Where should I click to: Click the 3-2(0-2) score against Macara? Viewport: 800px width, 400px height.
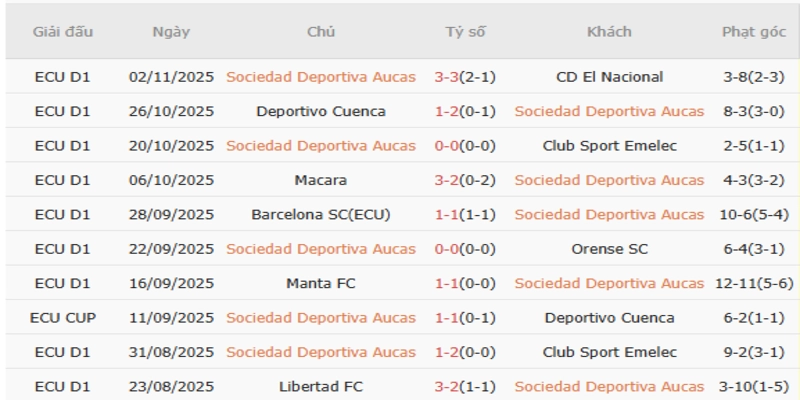pos(465,180)
